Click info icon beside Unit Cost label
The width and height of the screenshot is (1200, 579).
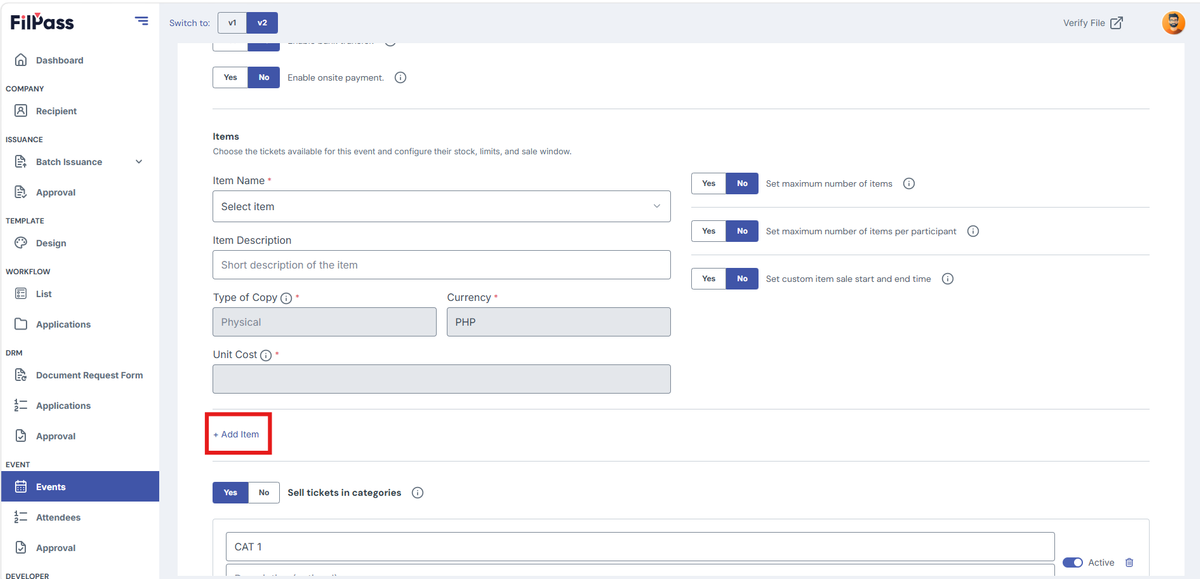point(266,355)
